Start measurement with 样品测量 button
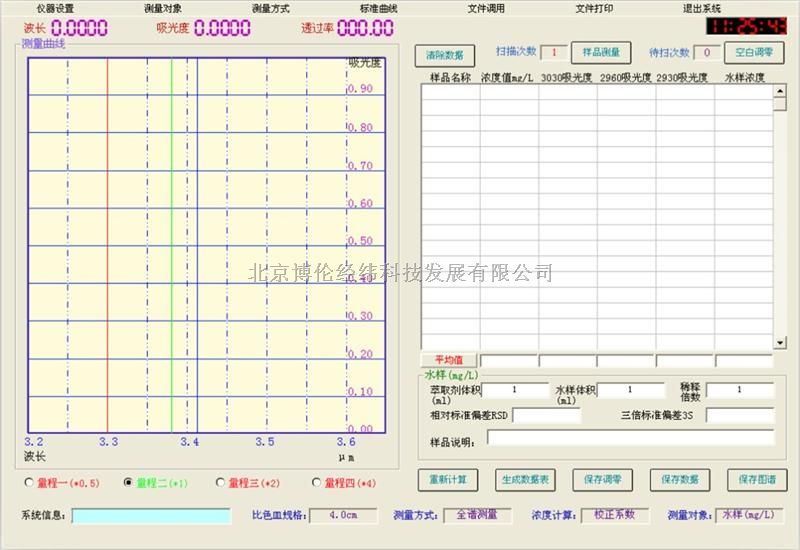This screenshot has width=800, height=550. (x=601, y=52)
